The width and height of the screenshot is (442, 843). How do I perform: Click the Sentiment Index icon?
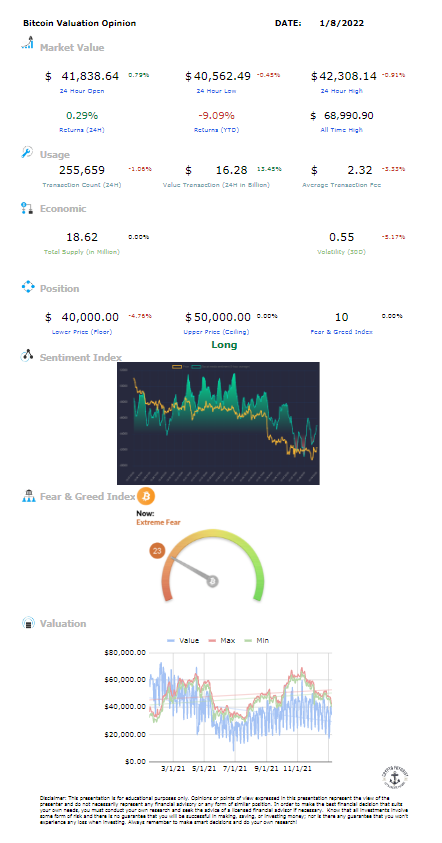[27, 356]
